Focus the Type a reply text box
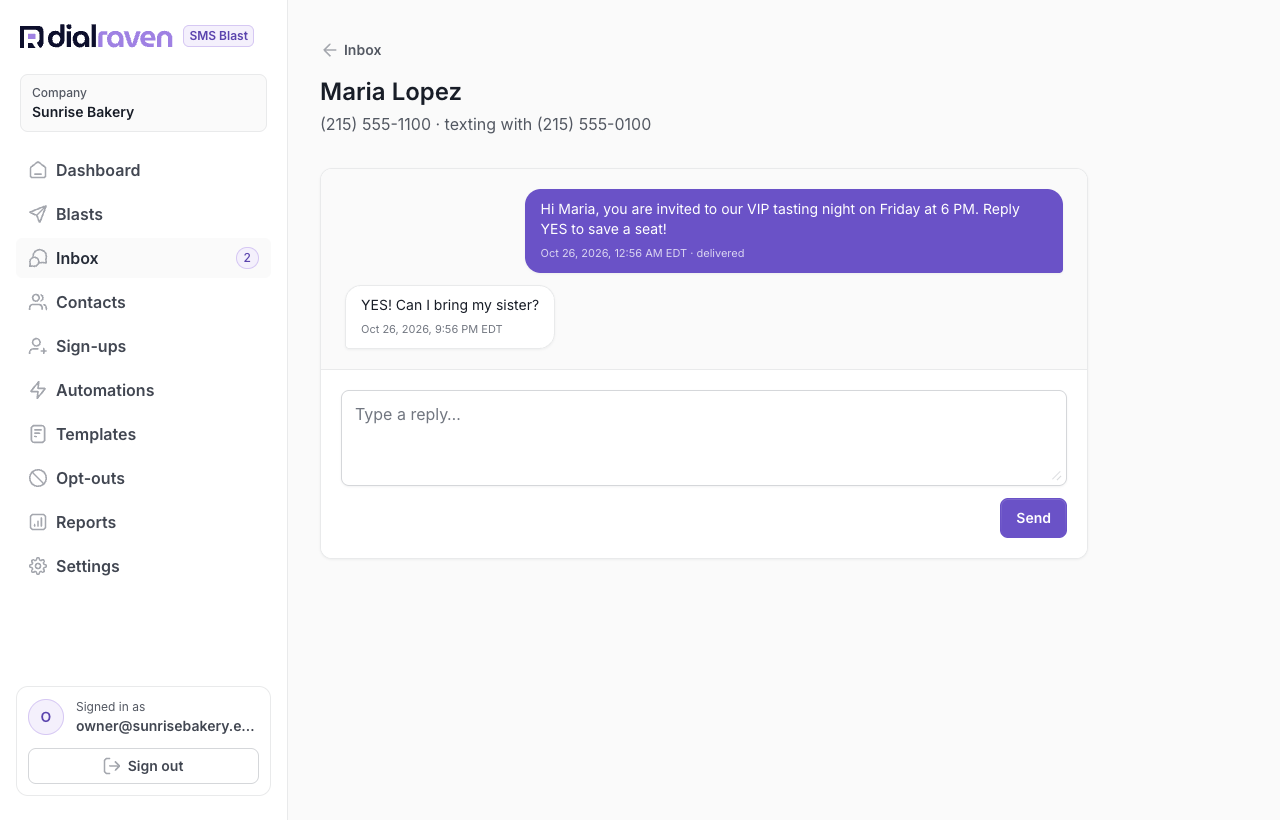Screen dimensions: 1280x820 tap(704, 438)
